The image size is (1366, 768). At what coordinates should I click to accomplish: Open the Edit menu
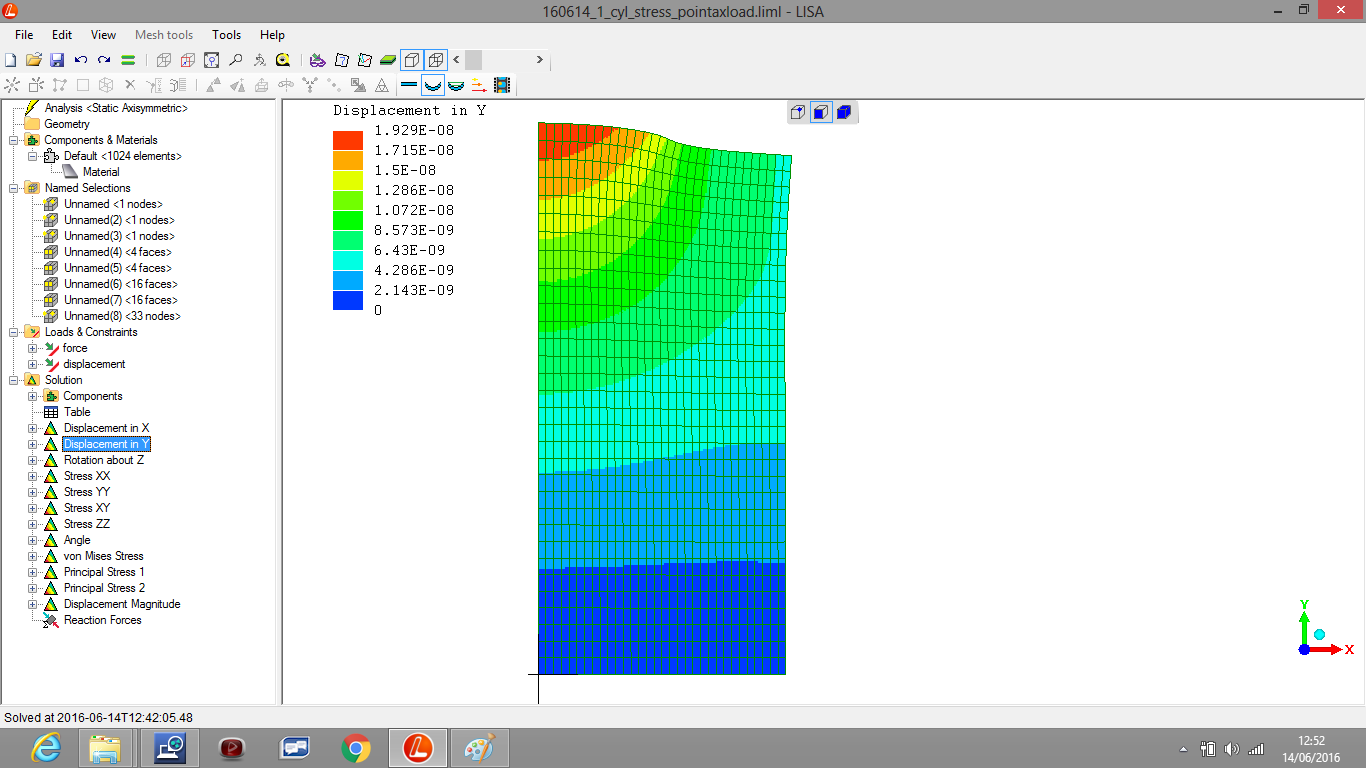point(62,35)
